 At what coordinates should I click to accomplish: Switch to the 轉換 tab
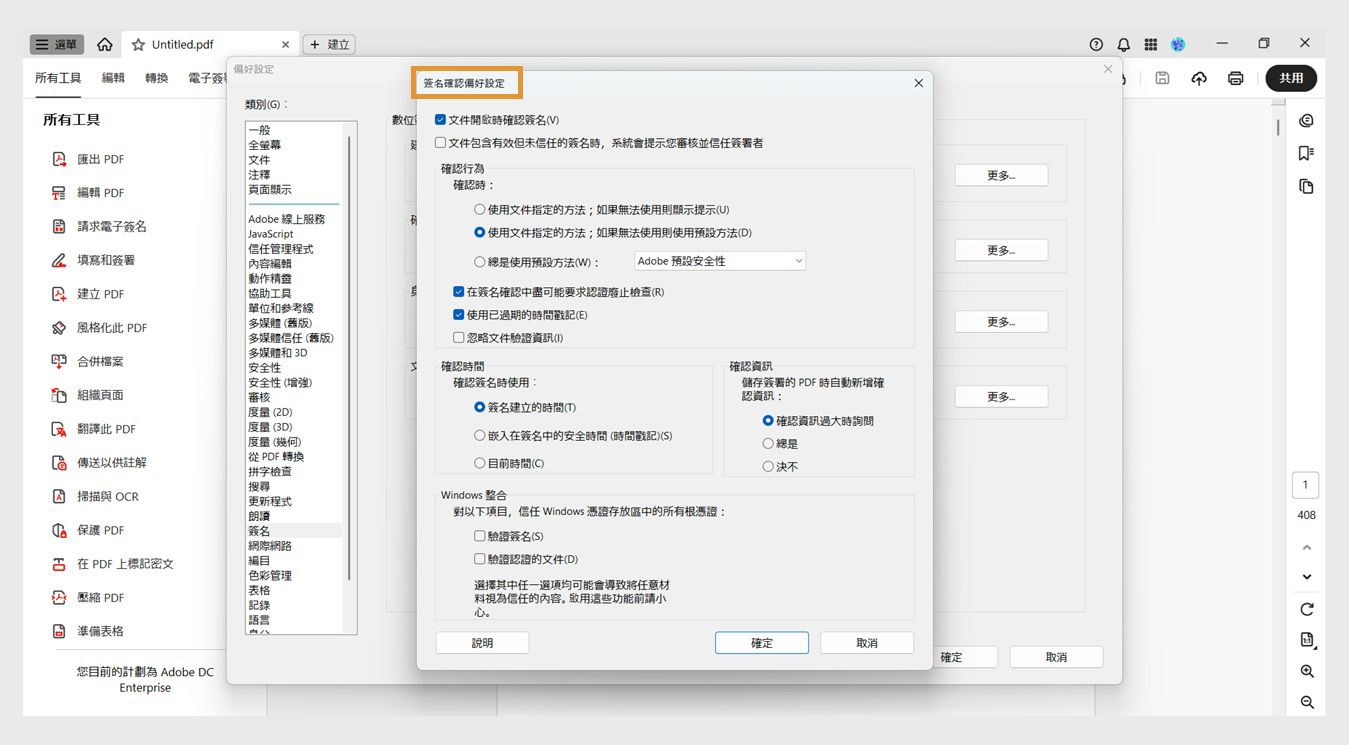[155, 77]
